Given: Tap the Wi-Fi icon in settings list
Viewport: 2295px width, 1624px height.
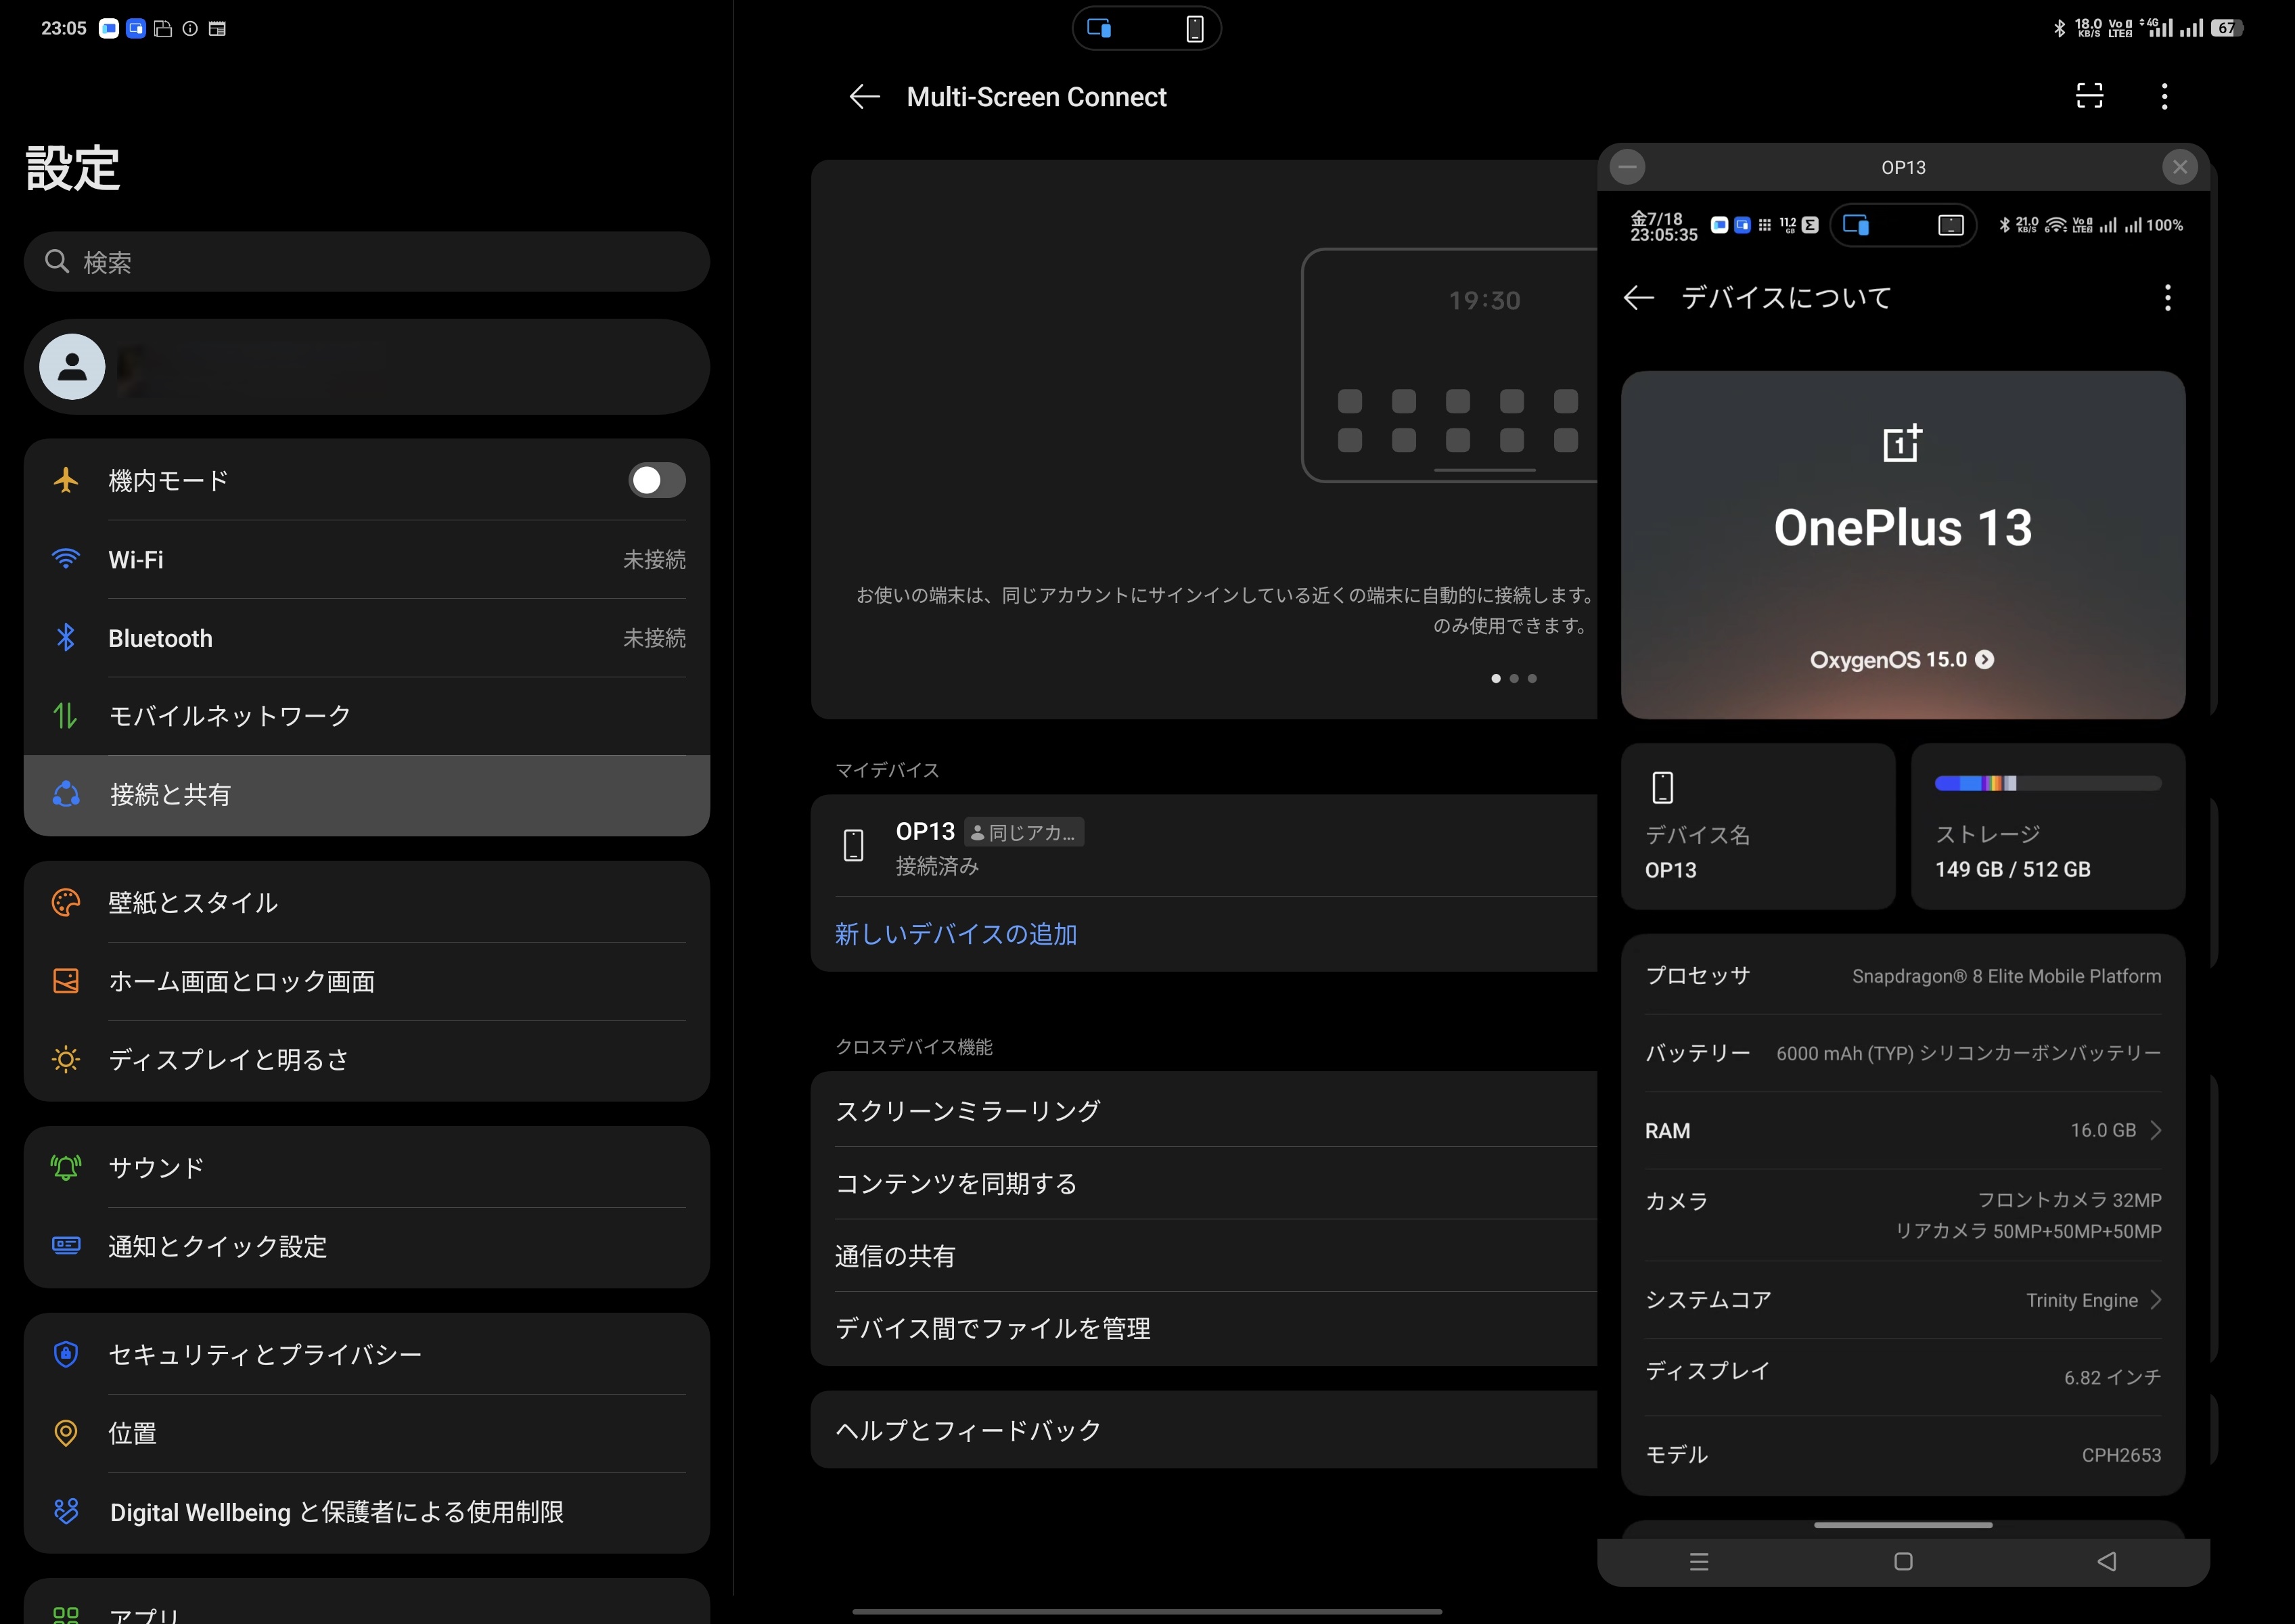Looking at the screenshot, I should (x=66, y=559).
